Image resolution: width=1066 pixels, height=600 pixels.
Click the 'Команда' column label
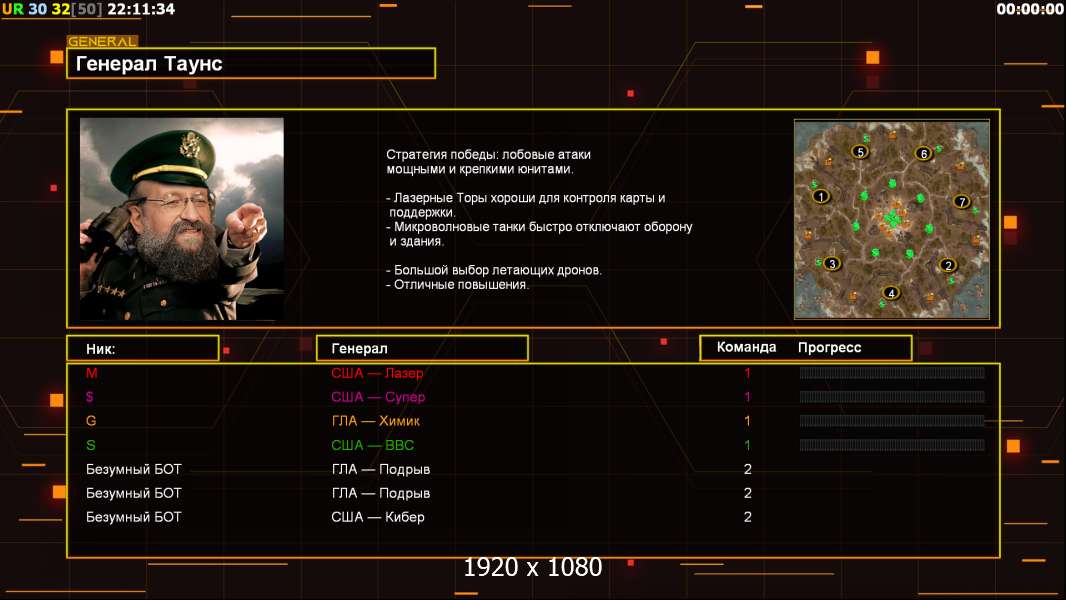[746, 348]
